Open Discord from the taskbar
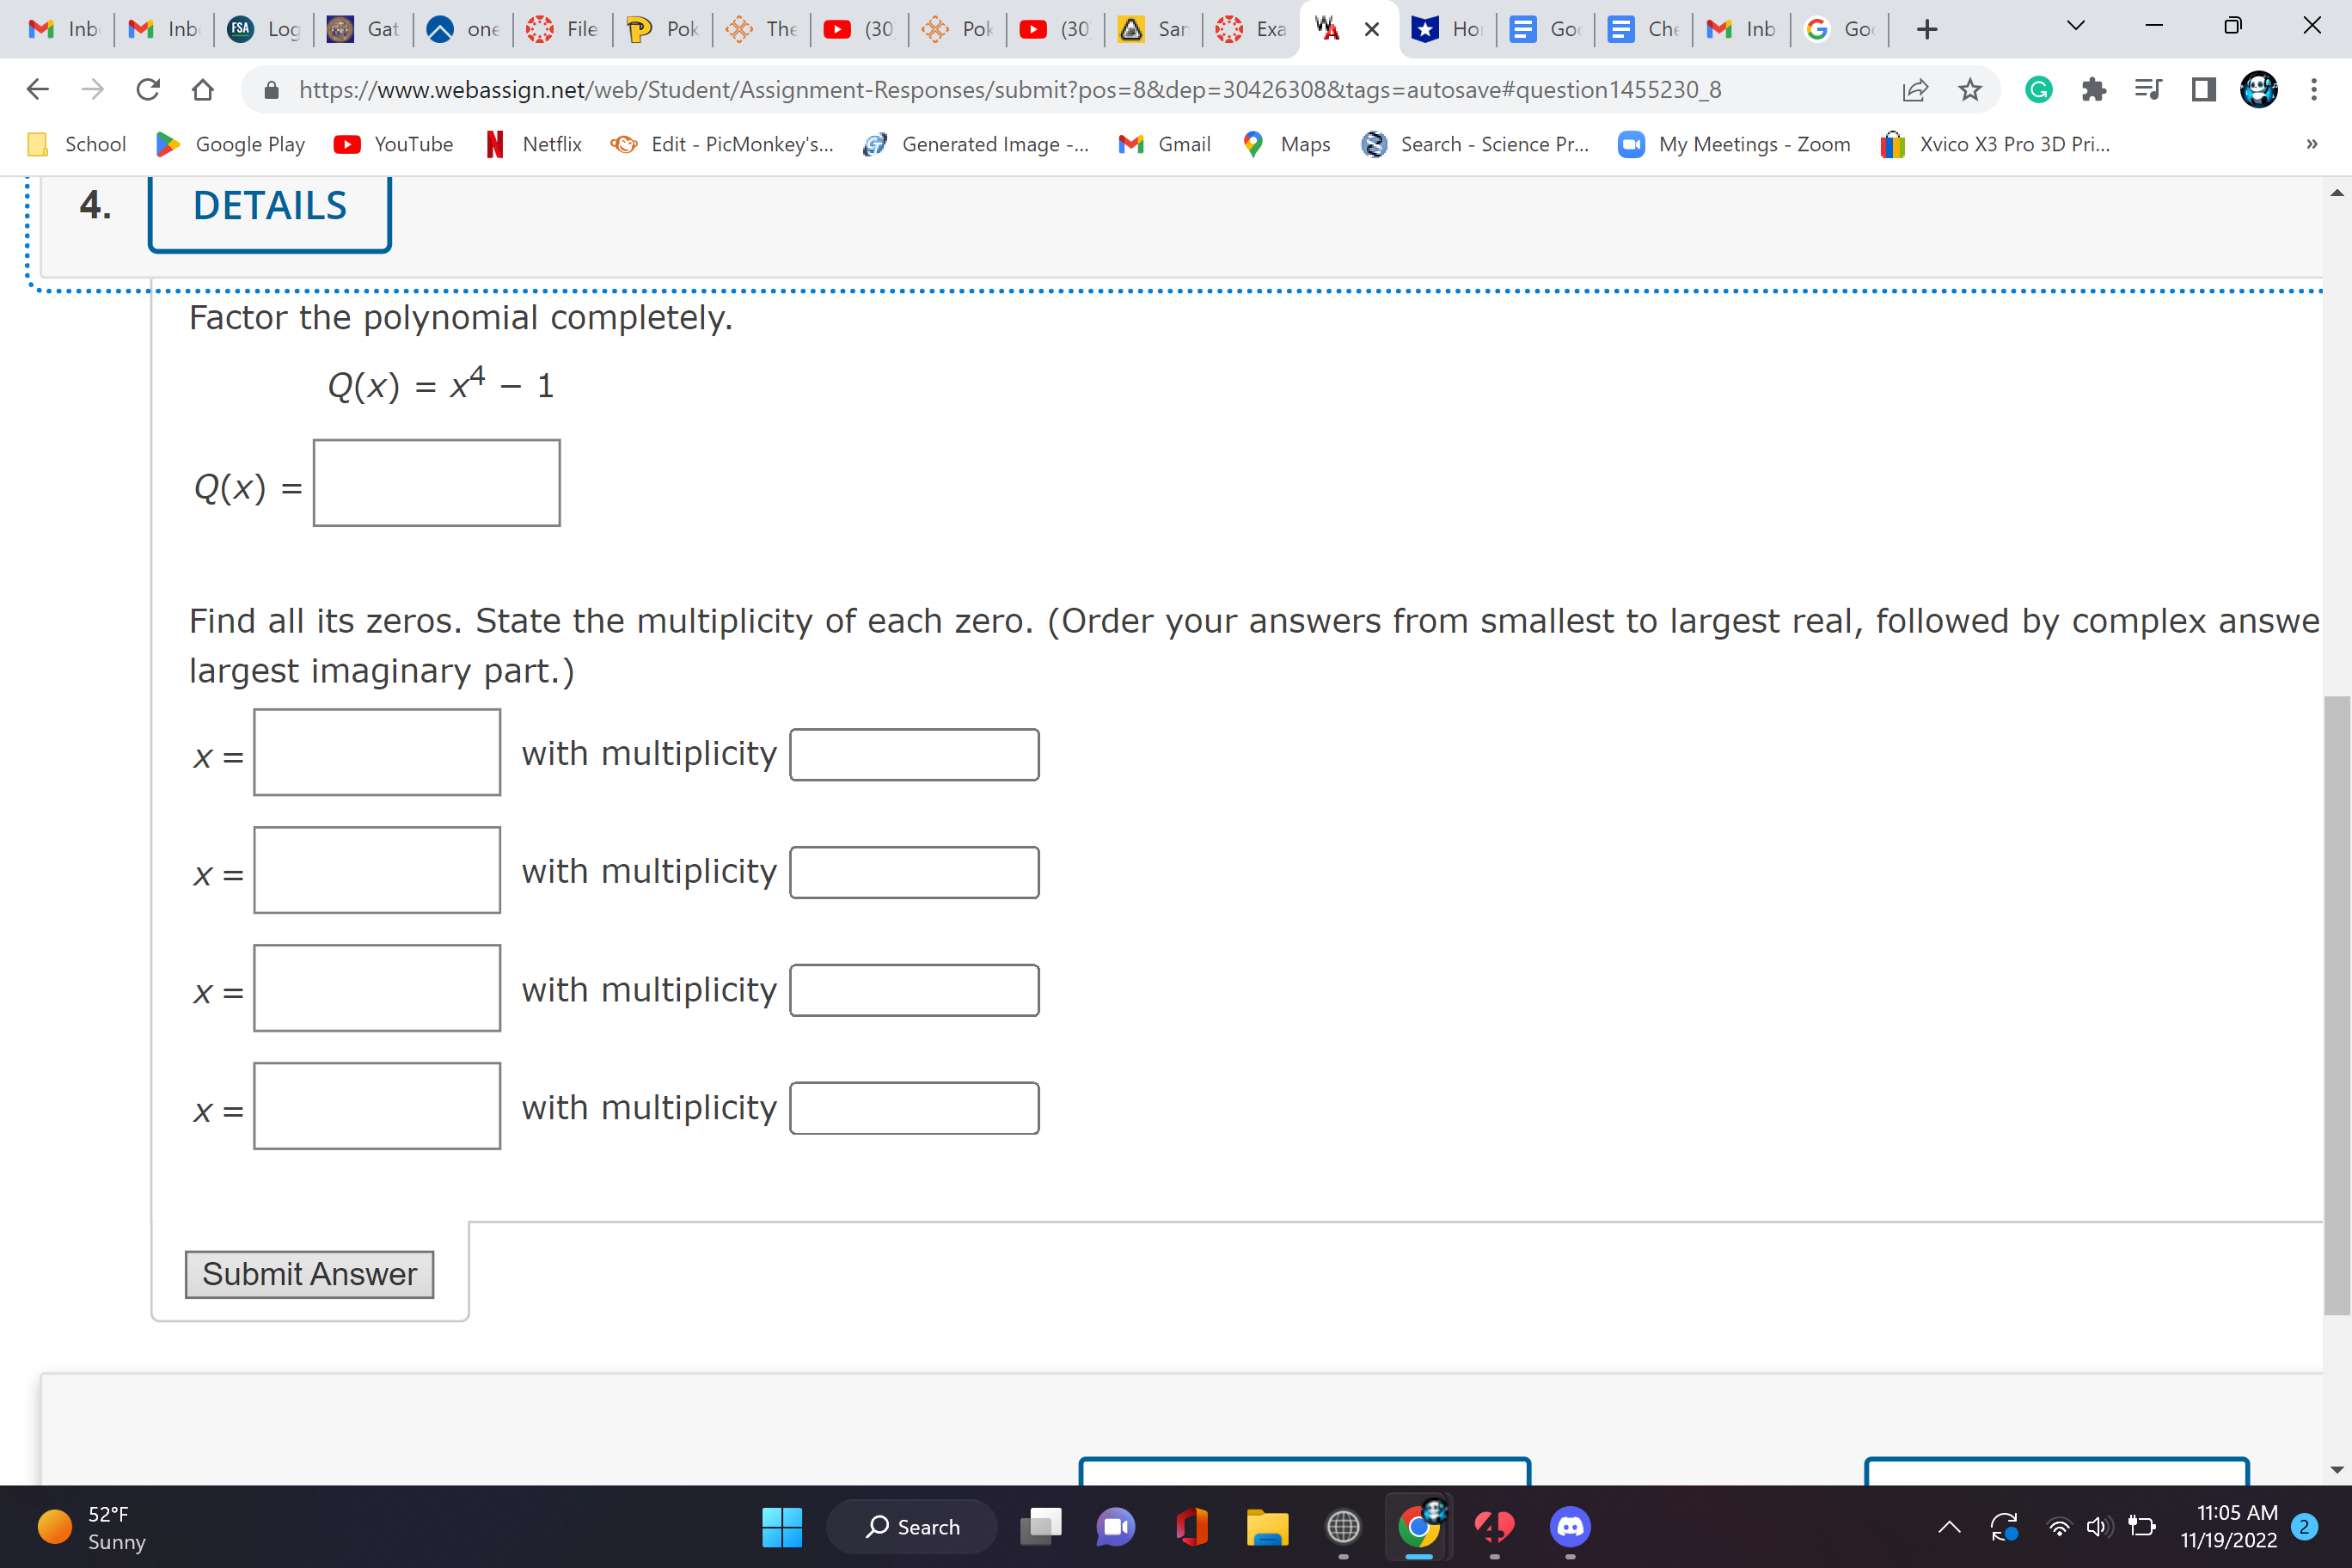 tap(1569, 1527)
